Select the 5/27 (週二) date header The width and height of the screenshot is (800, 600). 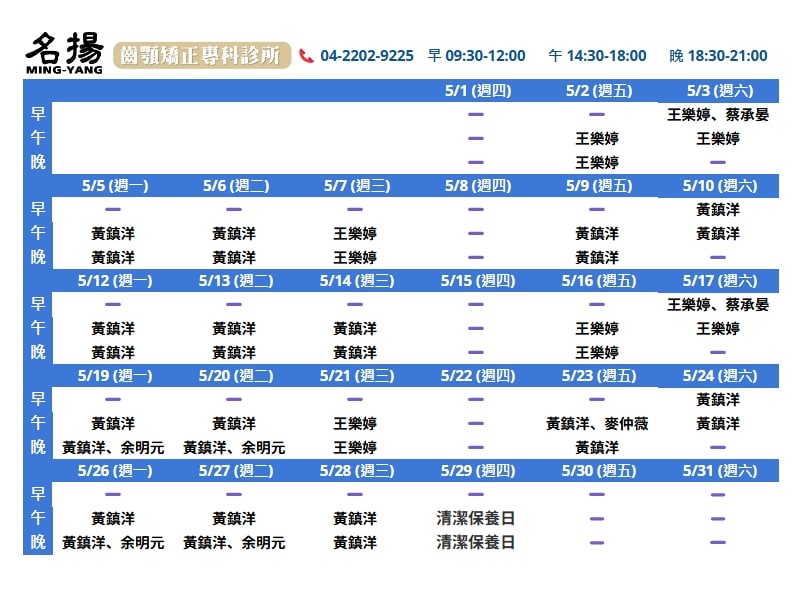tap(236, 470)
